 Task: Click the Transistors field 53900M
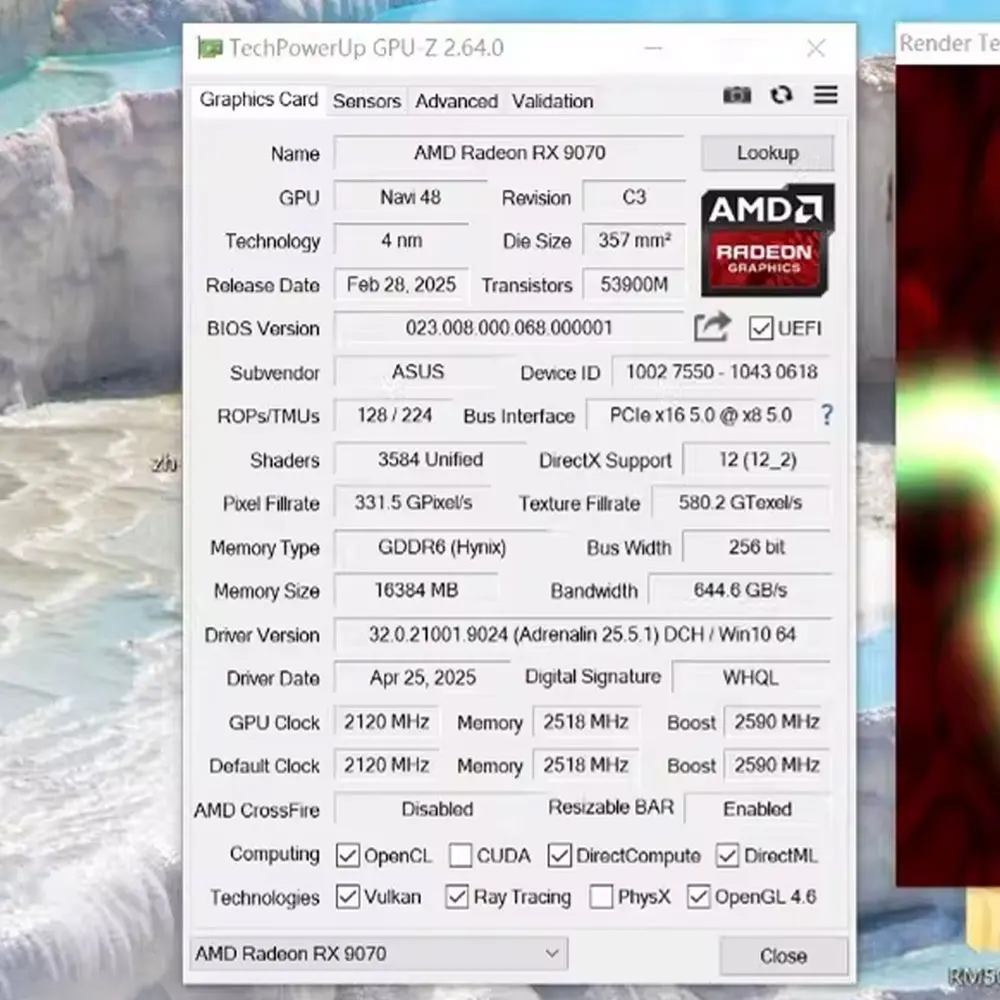click(x=634, y=284)
